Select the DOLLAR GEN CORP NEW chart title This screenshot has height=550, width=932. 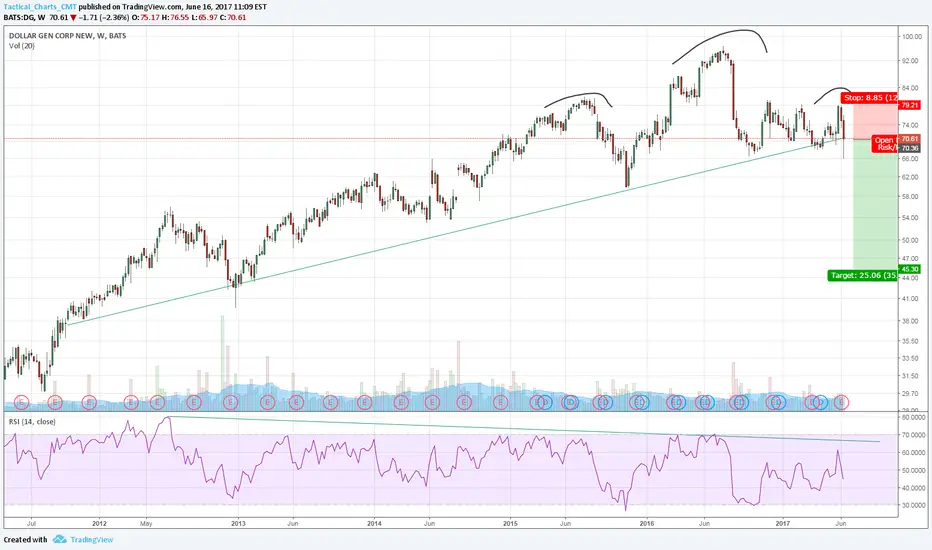68,36
